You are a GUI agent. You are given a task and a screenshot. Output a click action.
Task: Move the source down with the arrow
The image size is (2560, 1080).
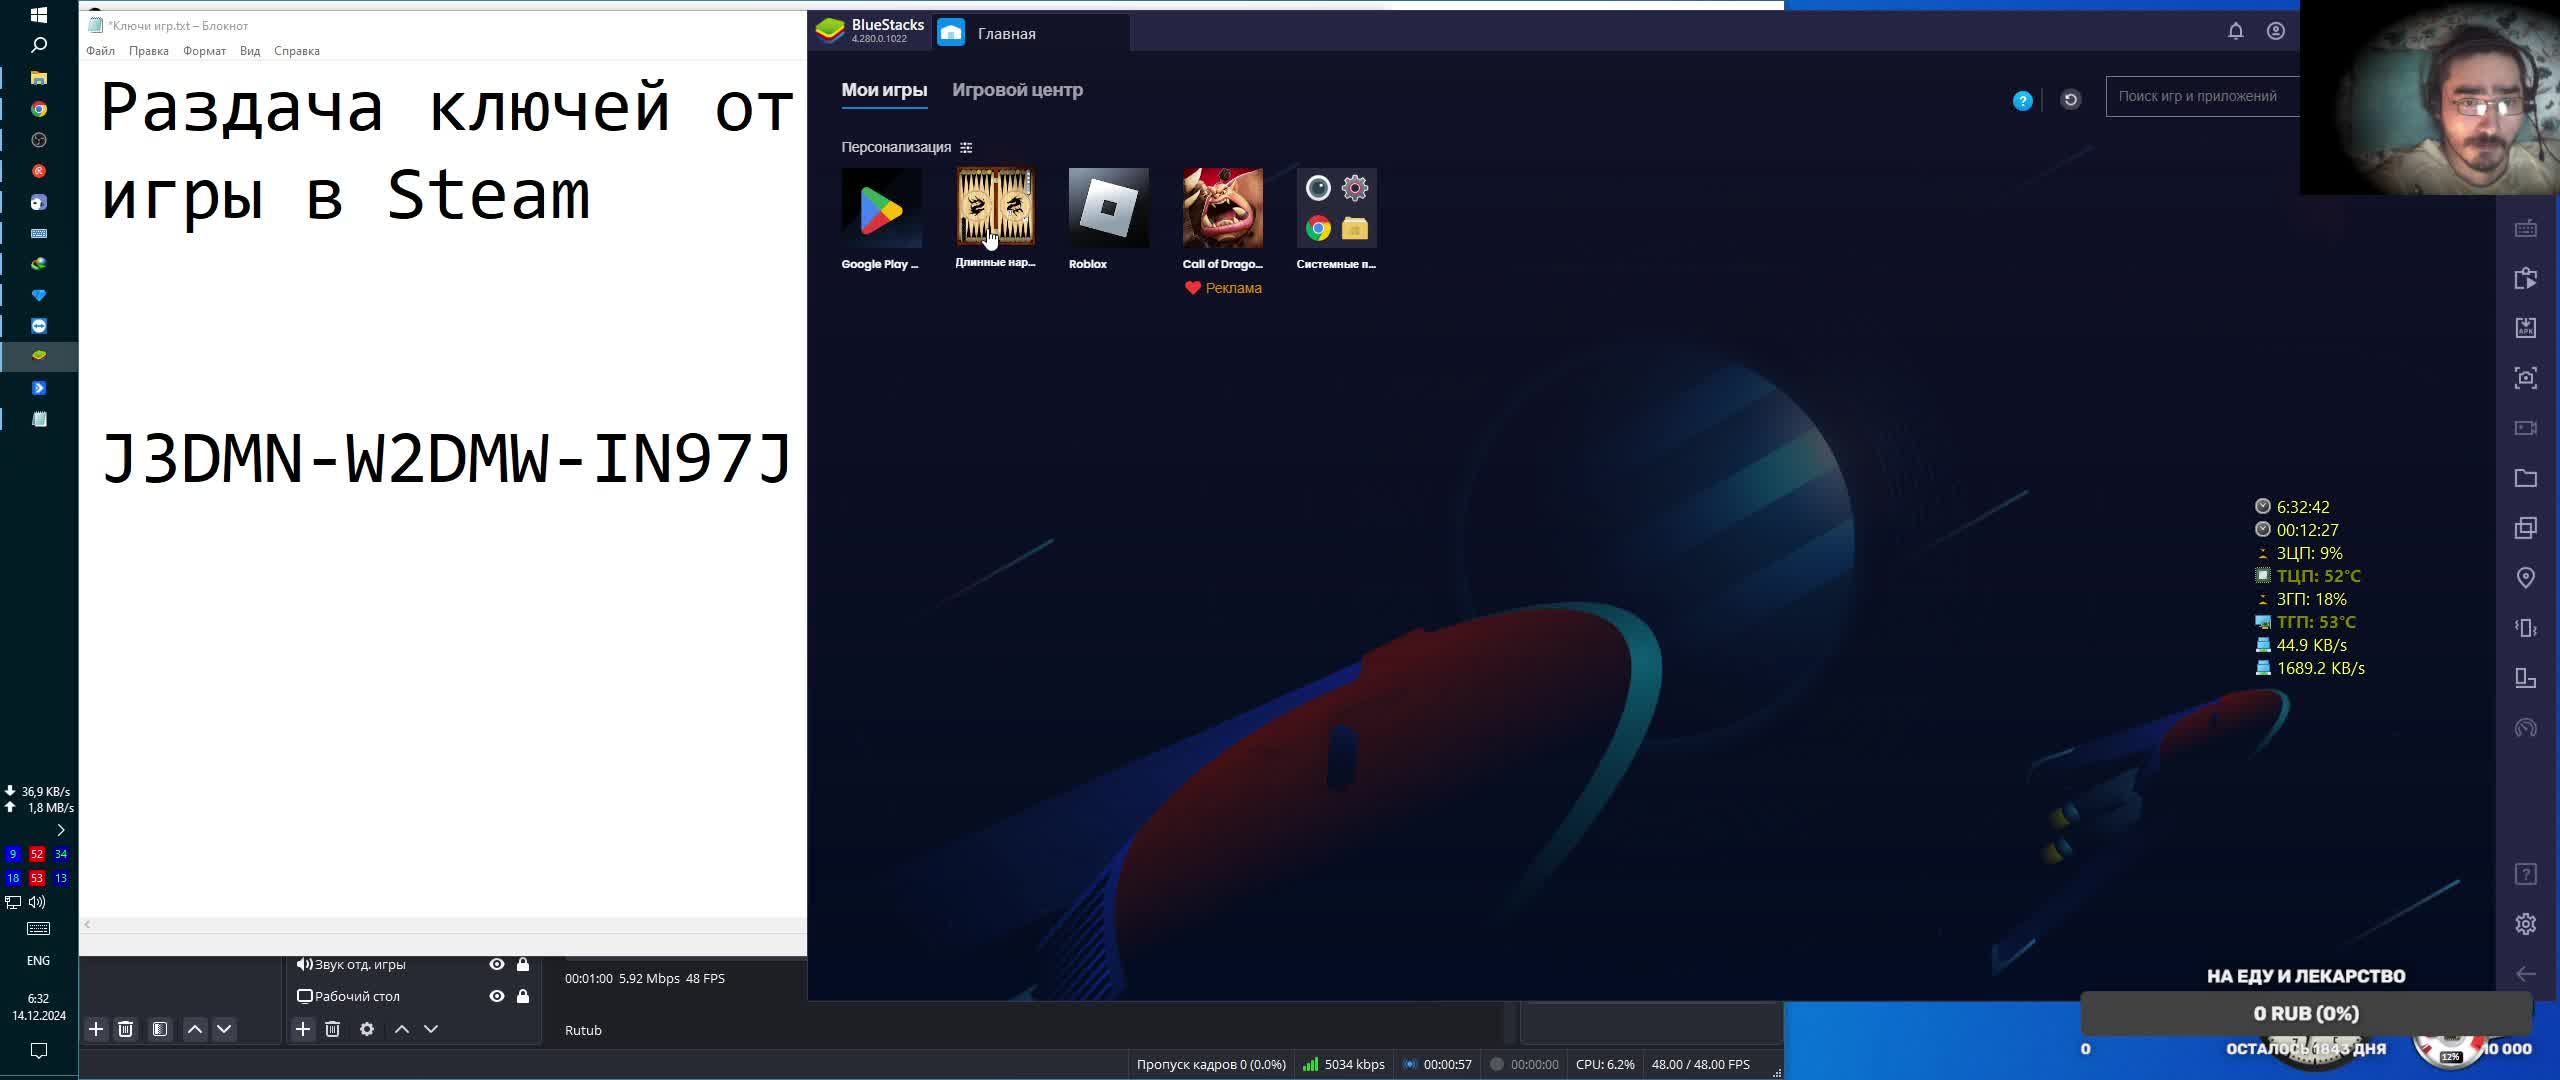coord(431,1029)
